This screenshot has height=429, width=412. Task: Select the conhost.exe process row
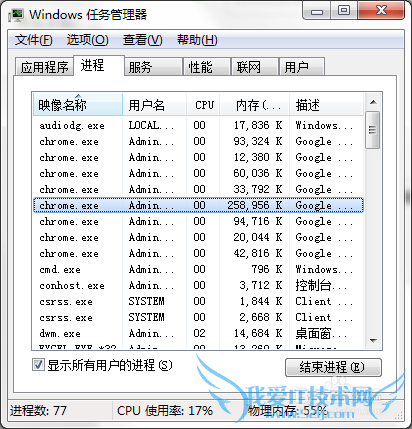coord(198,285)
